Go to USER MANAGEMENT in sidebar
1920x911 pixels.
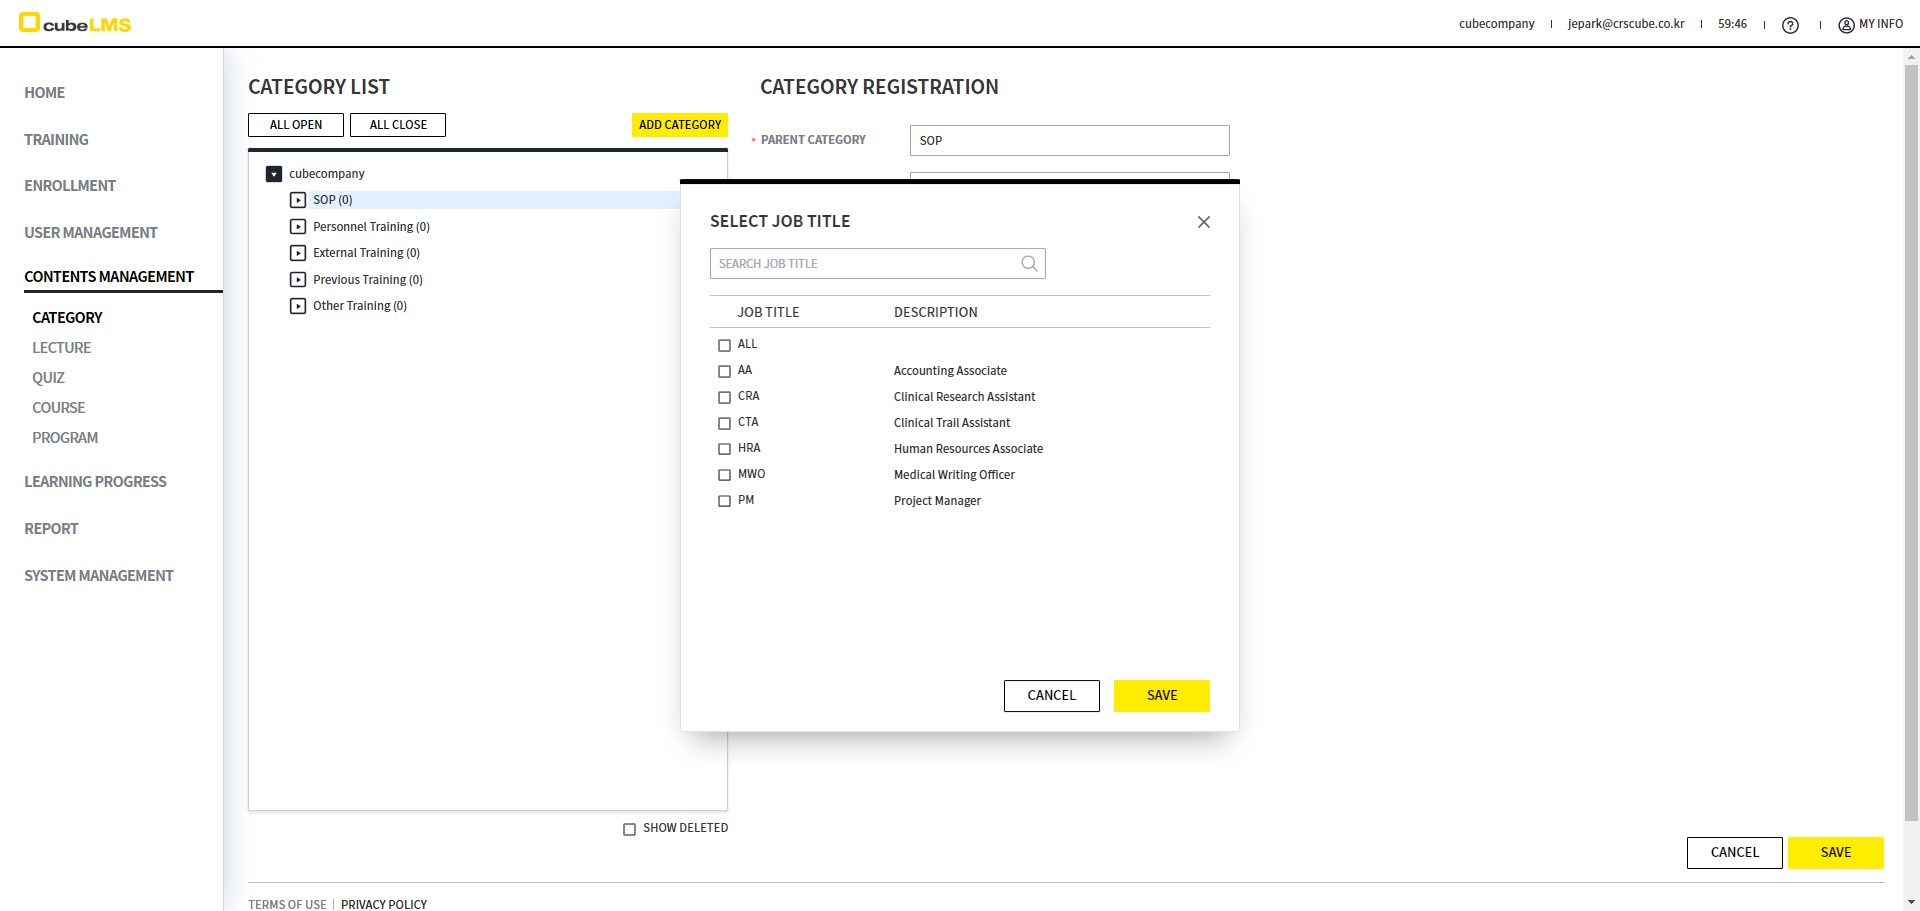(x=91, y=233)
